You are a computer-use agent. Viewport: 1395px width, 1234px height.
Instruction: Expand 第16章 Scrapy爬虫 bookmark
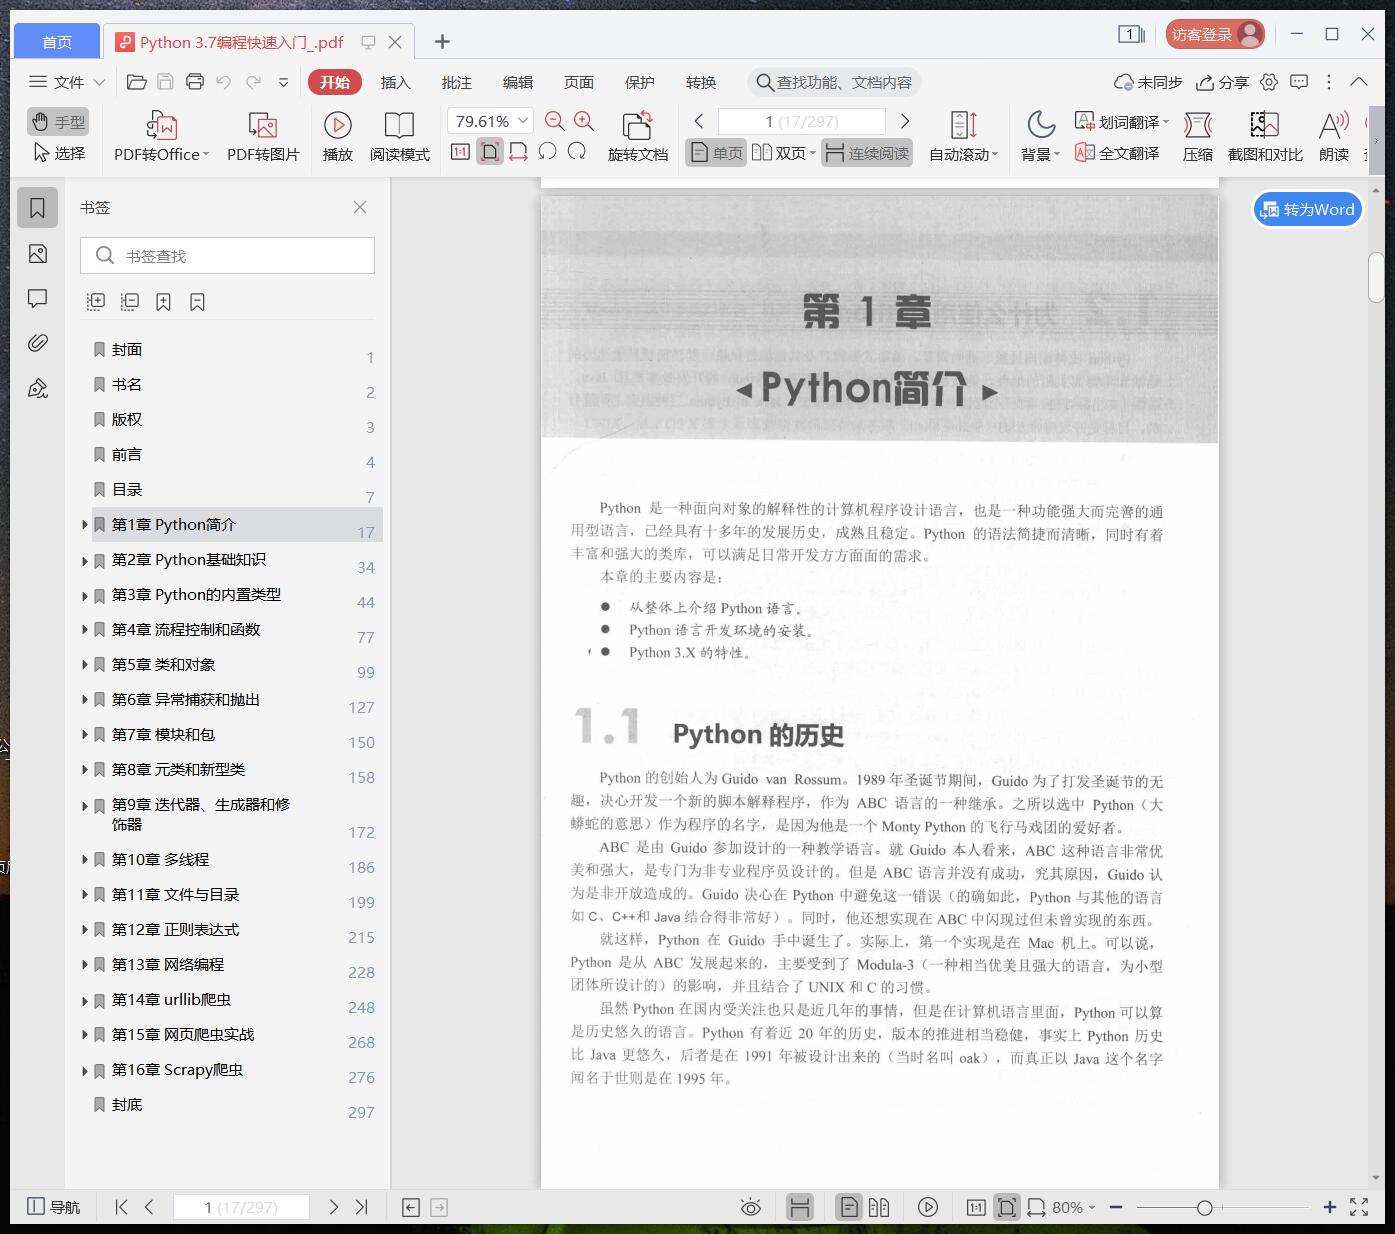pos(85,1071)
